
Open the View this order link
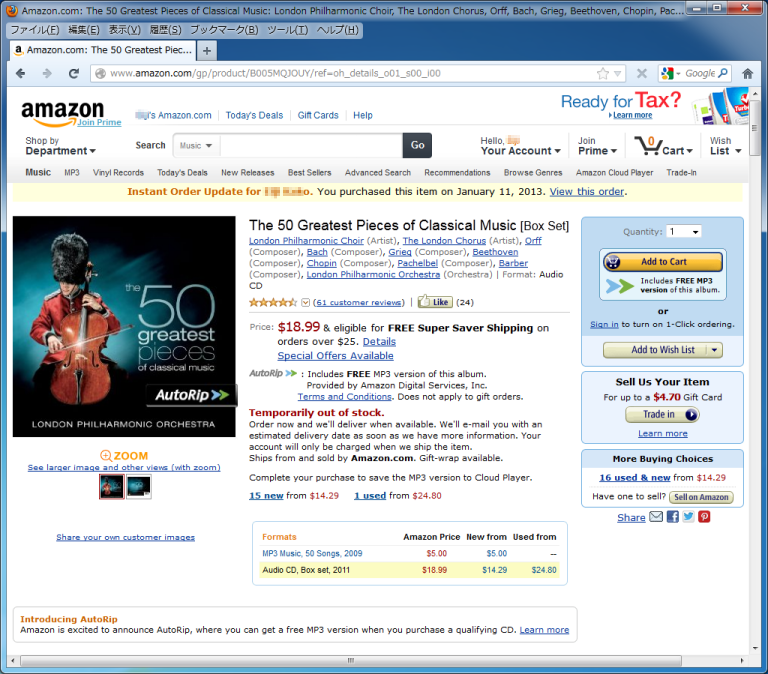click(586, 192)
